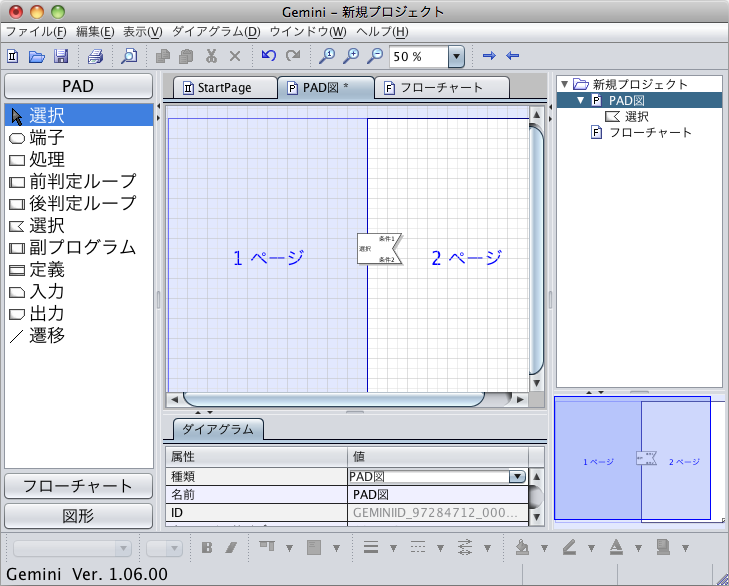The height and width of the screenshot is (586, 729).
Task: Select the 選択 flag-shaped branch tool
Action: (79, 226)
